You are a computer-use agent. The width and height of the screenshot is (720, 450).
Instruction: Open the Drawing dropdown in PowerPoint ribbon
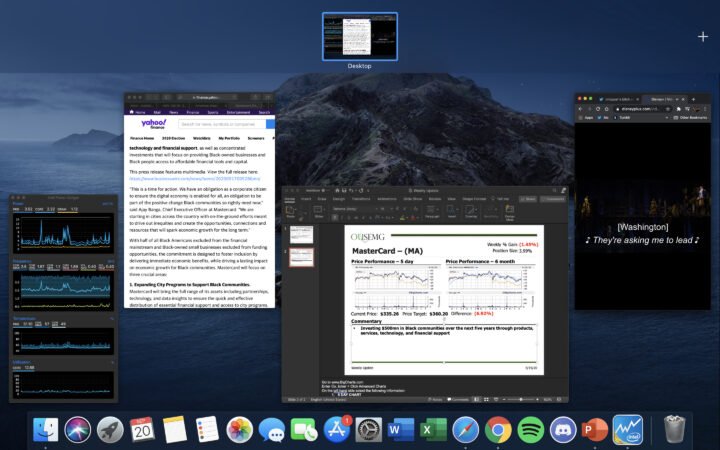point(471,213)
